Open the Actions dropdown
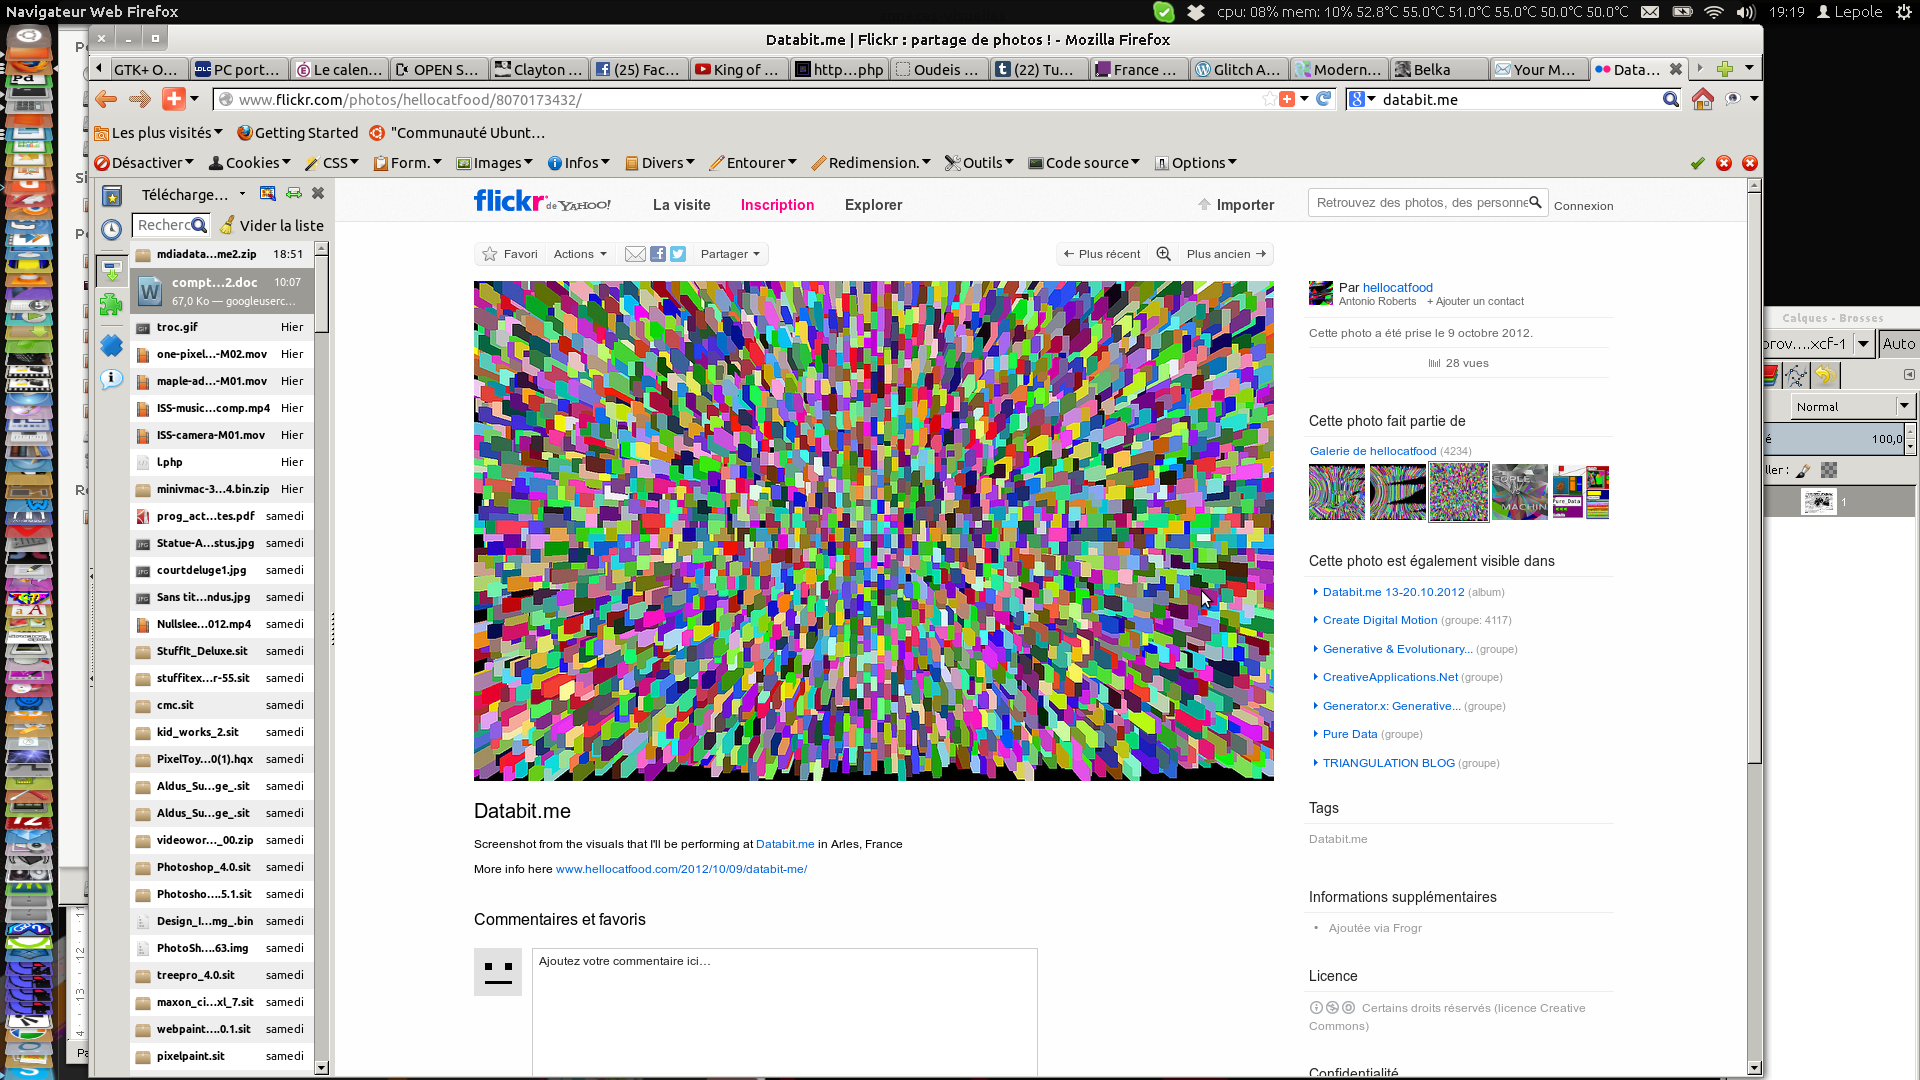 point(580,254)
